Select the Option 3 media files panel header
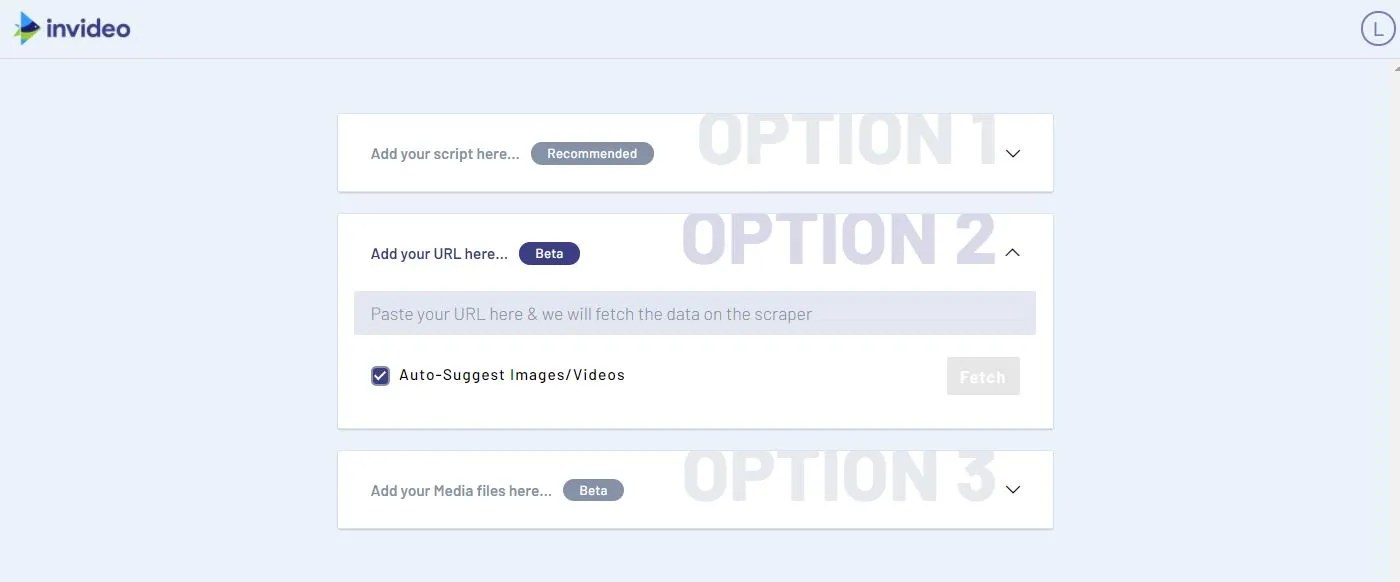Screen dimensions: 1400x582 695,489
